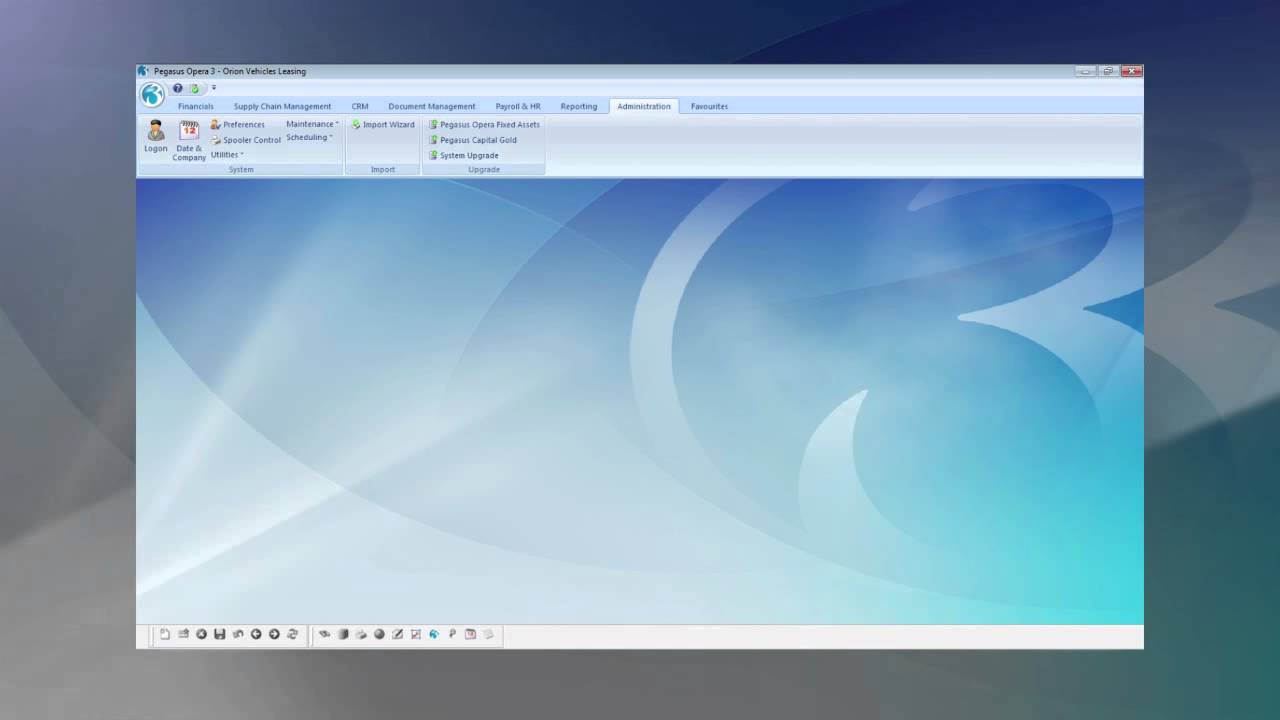Click the red calendar icon in bottom toolbar

(470, 634)
